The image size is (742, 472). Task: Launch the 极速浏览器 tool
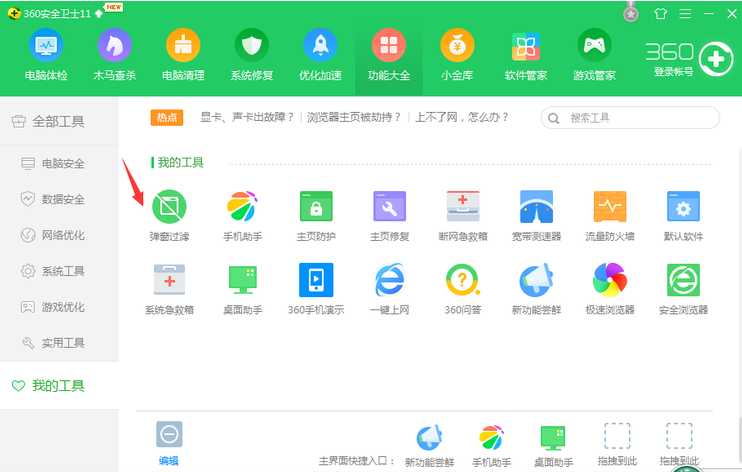click(x=610, y=289)
